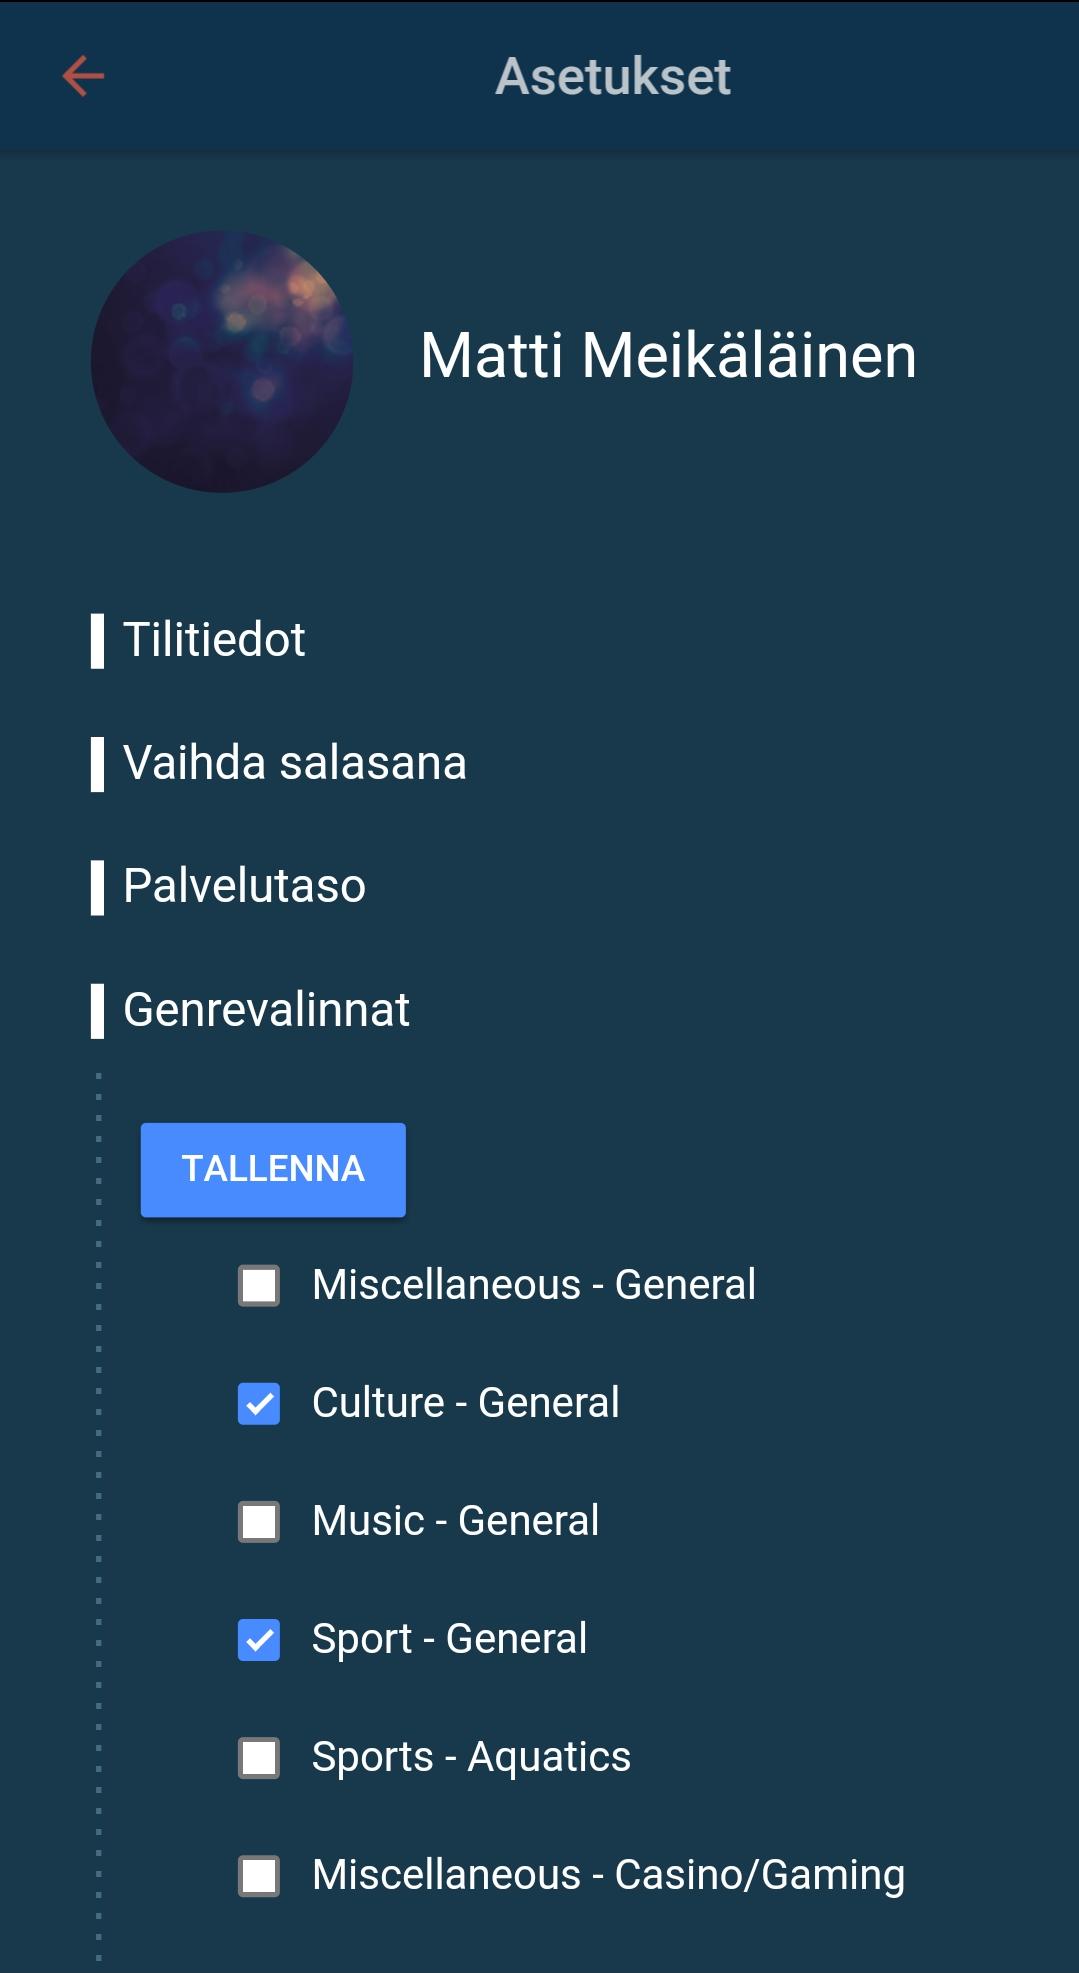Expand the Tilitiedot section

coord(214,640)
